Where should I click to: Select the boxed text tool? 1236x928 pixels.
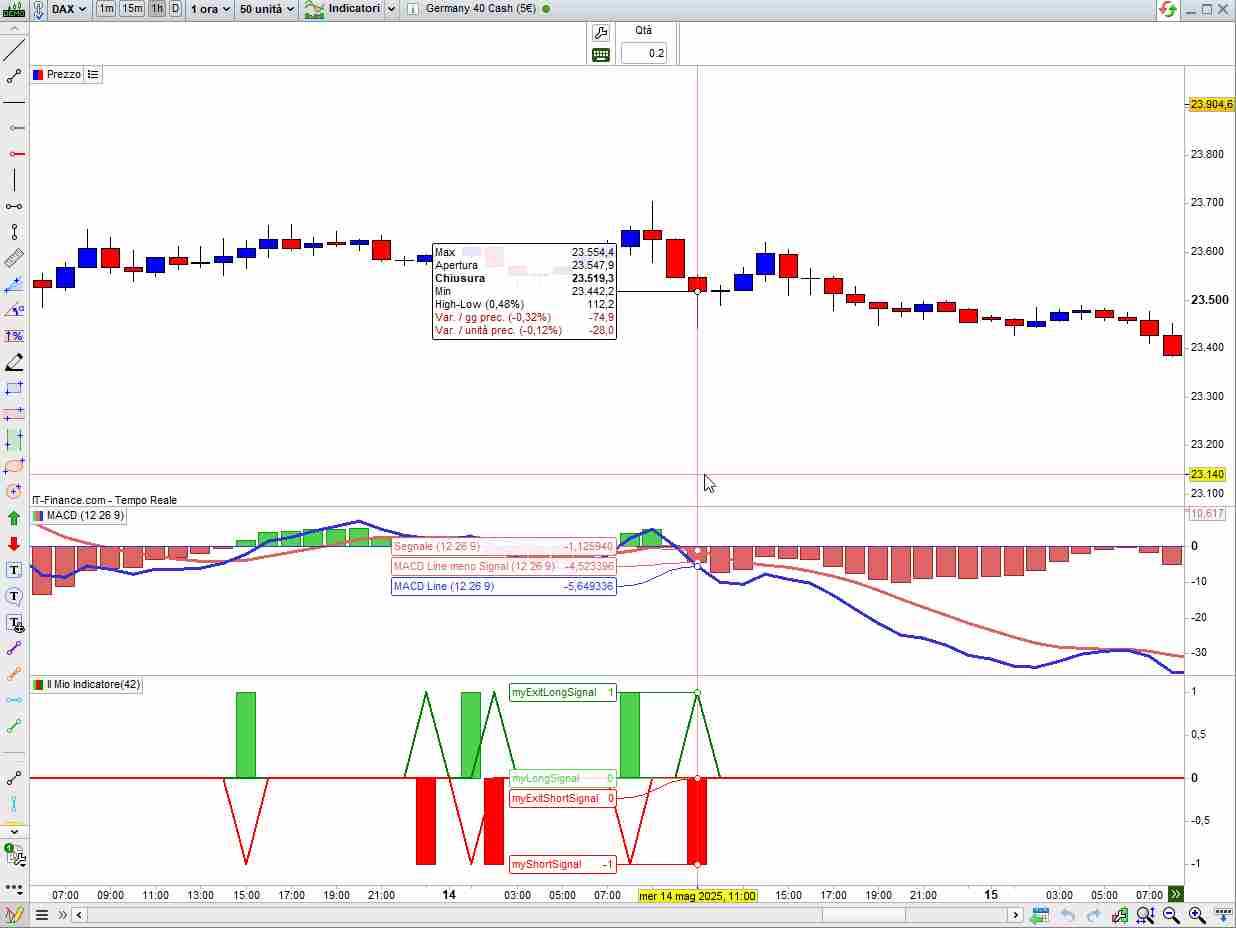coord(14,570)
